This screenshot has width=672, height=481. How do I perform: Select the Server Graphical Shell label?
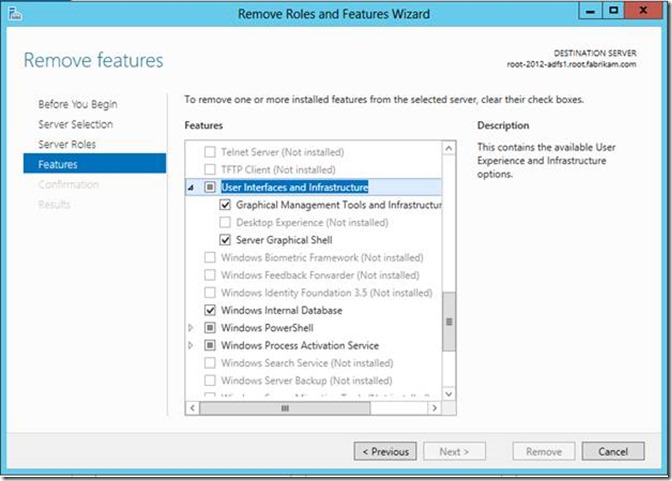tap(284, 240)
